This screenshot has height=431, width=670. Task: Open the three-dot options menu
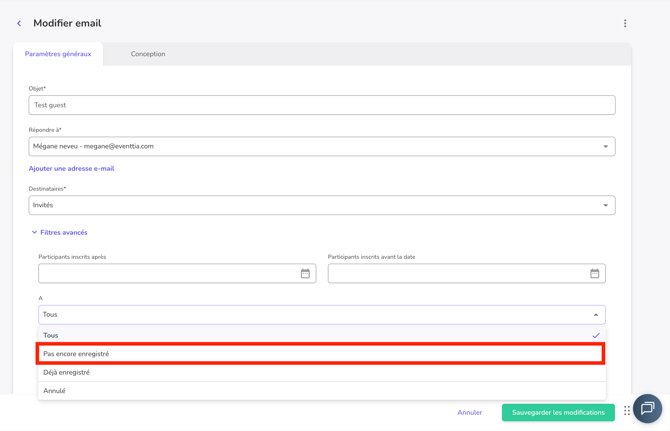point(625,23)
